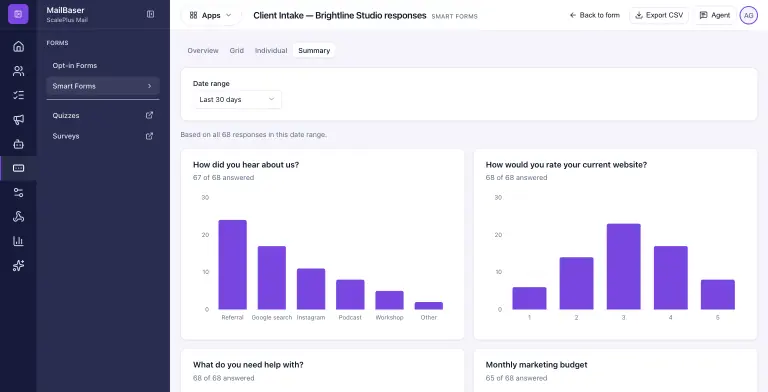The height and width of the screenshot is (392, 768).
Task: Switch to Grid tab
Action: (x=237, y=50)
